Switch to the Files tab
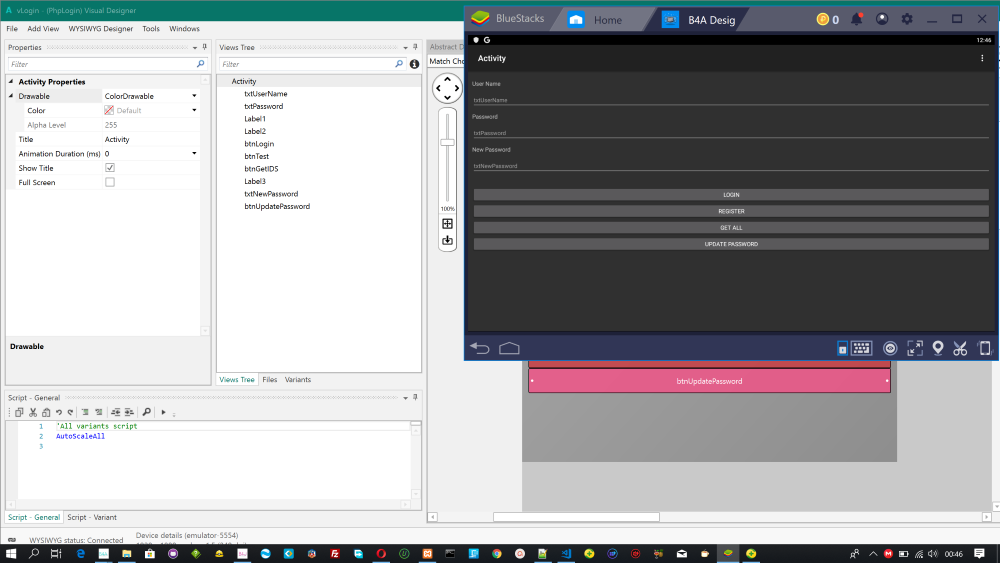Viewport: 1000px width, 563px height. (x=270, y=379)
